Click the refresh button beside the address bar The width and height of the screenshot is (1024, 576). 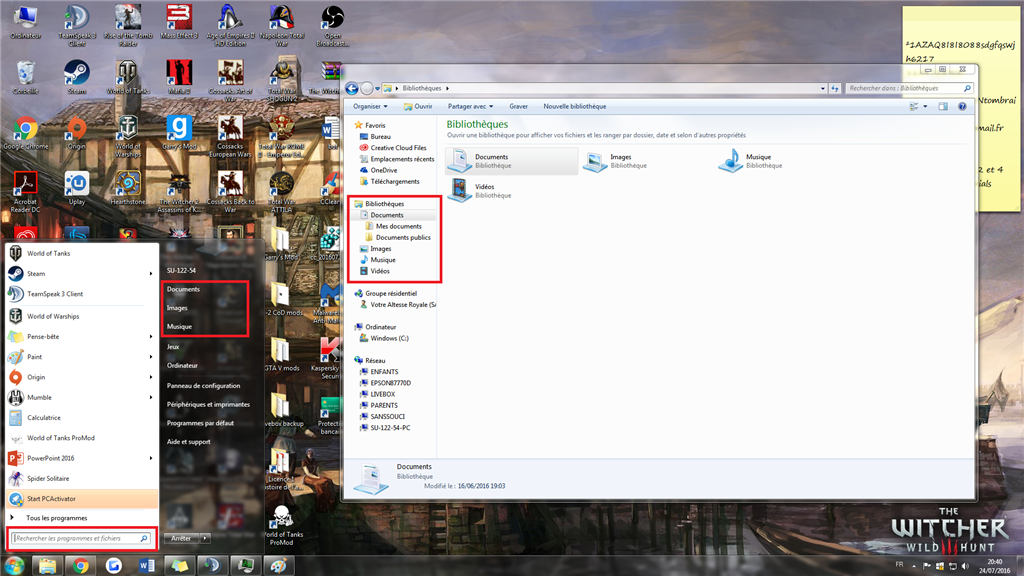point(835,88)
